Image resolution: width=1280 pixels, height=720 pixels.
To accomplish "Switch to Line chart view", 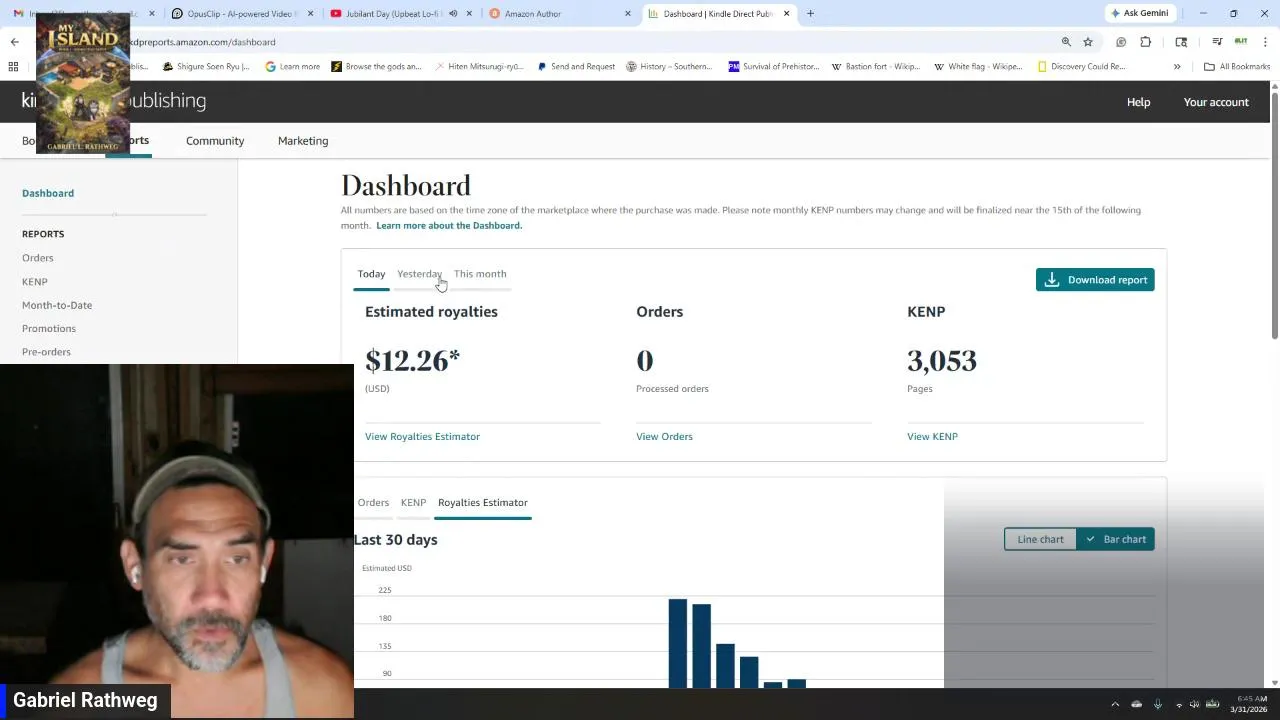I will pyautogui.click(x=1040, y=540).
